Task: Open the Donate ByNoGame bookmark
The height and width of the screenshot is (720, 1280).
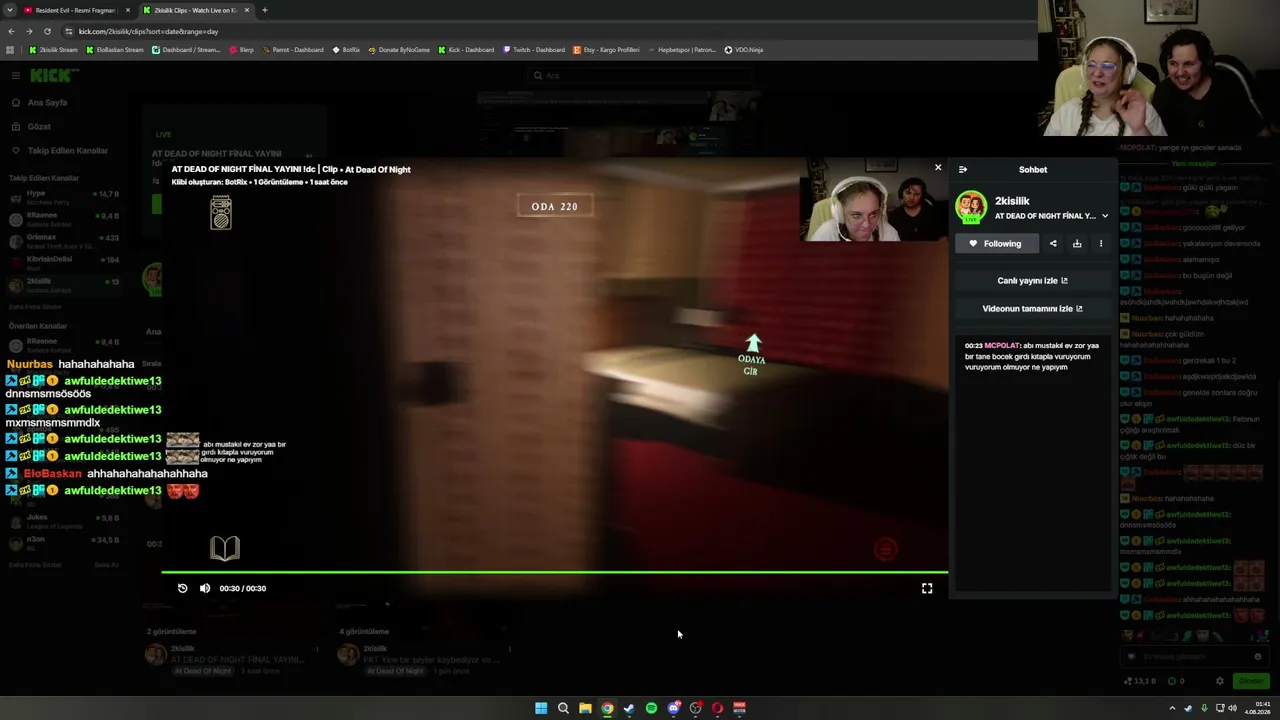Action: coord(399,50)
